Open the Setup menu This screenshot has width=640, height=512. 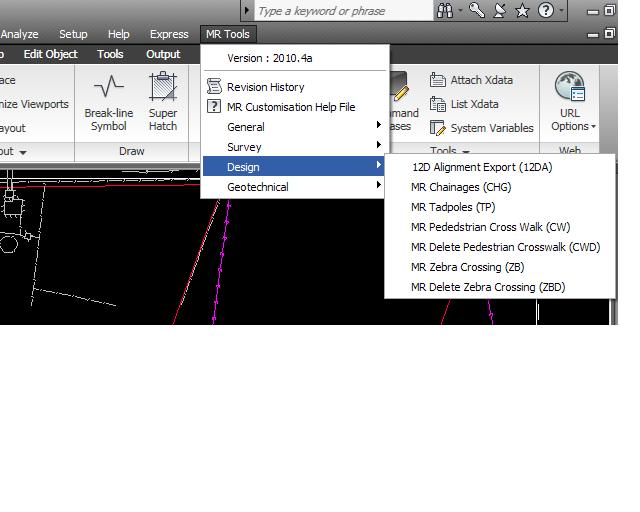coord(73,34)
